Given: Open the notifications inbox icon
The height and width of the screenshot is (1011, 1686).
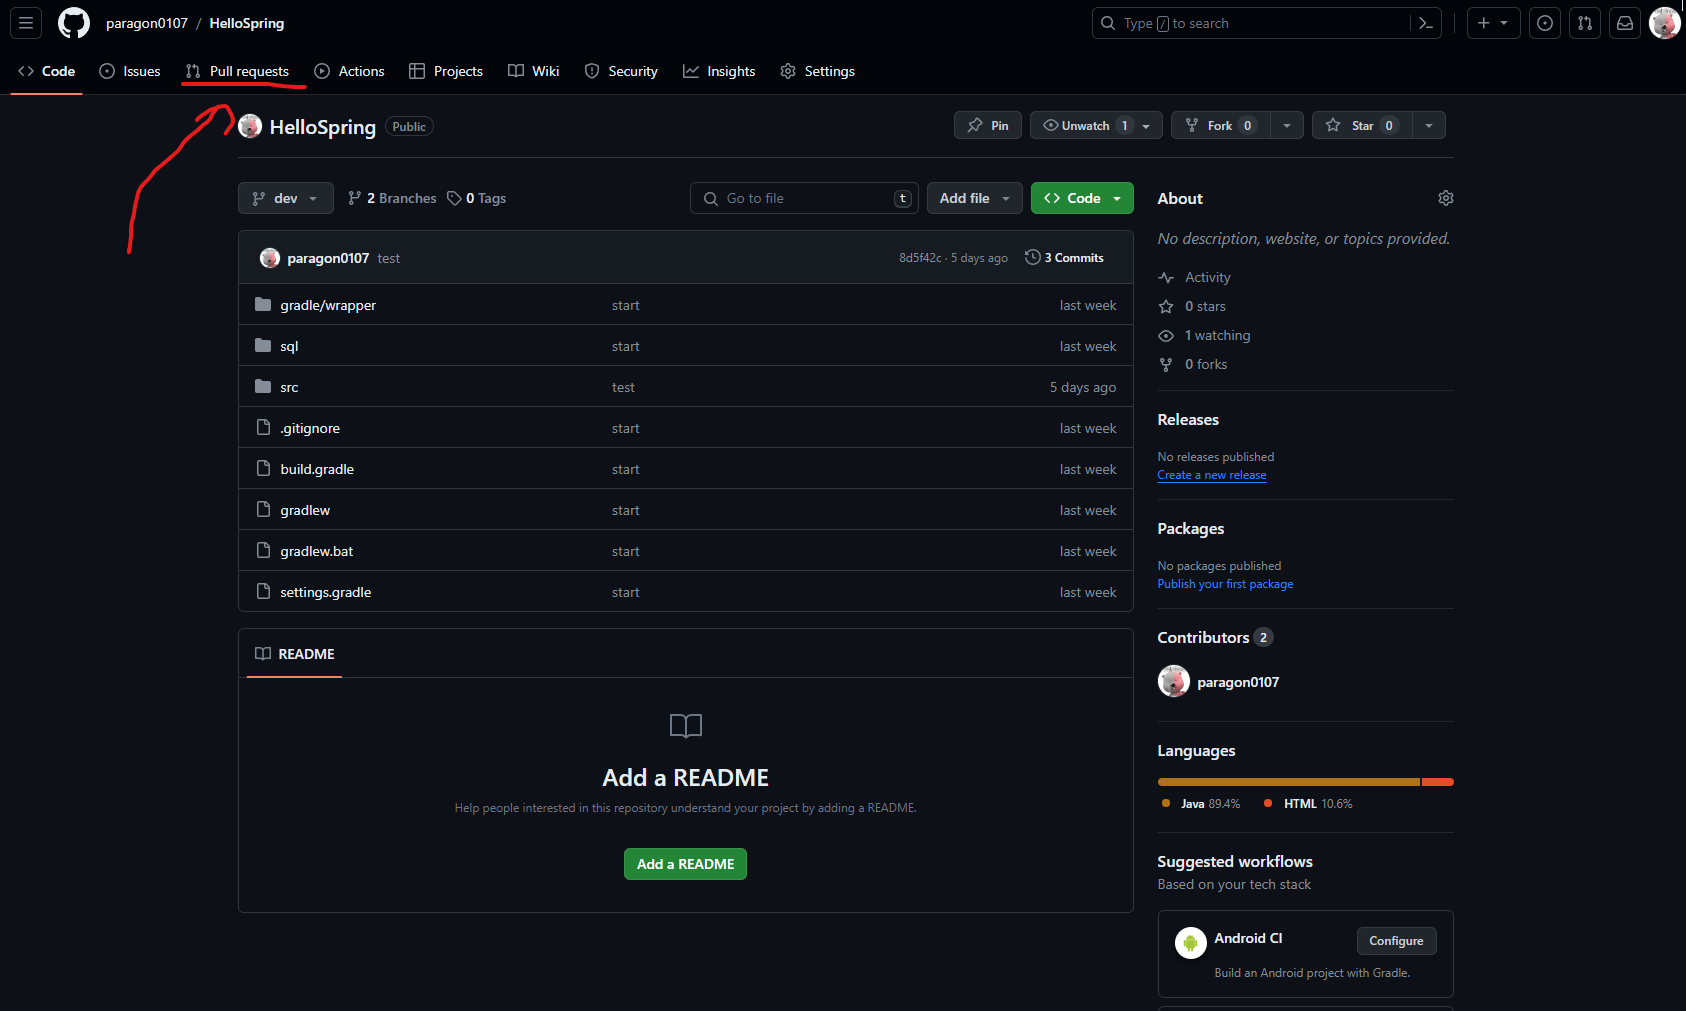Looking at the screenshot, I should point(1625,23).
